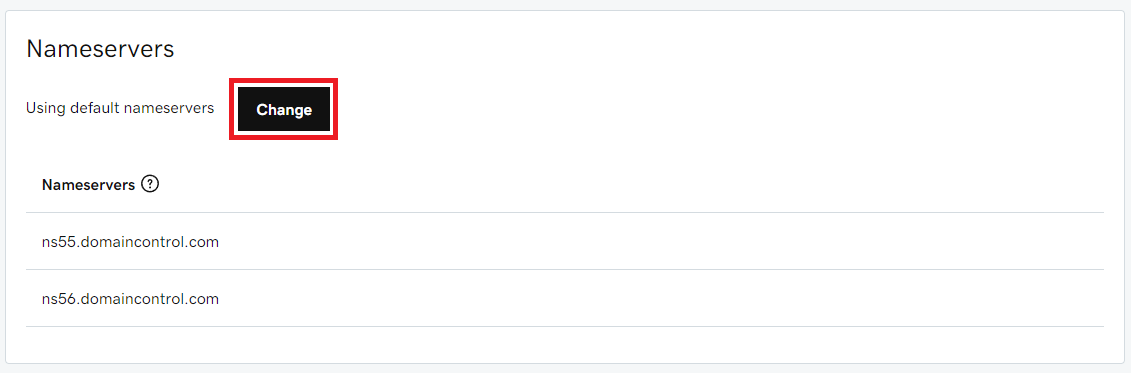Click 'domaincontrol.com' in the ns56 row

149,298
